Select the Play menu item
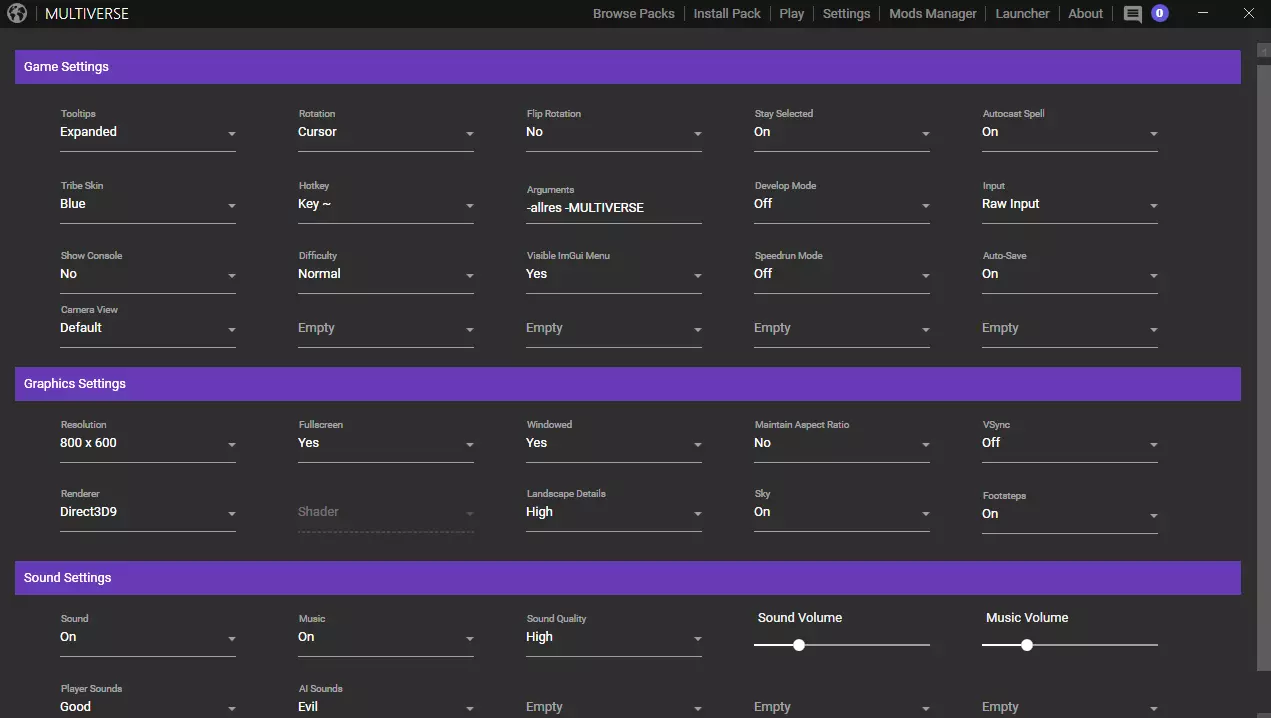 [x=792, y=14]
